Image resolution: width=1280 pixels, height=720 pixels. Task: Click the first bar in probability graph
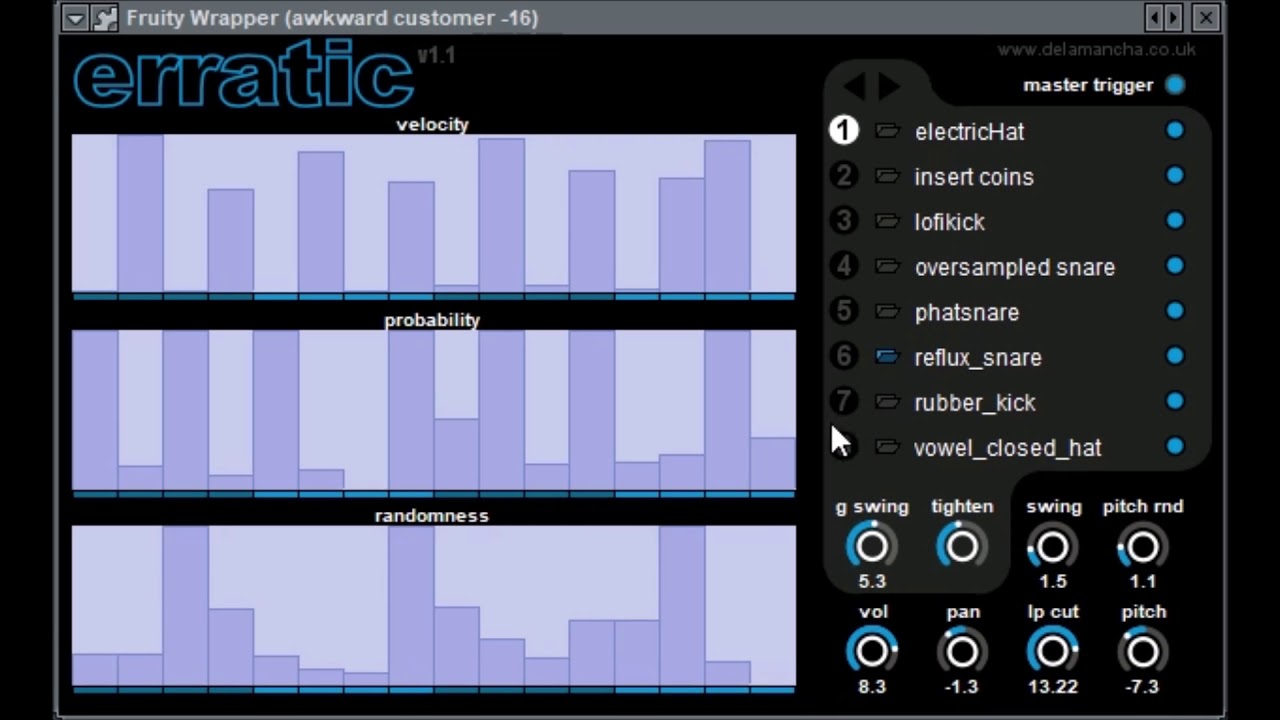pyautogui.click(x=95, y=410)
